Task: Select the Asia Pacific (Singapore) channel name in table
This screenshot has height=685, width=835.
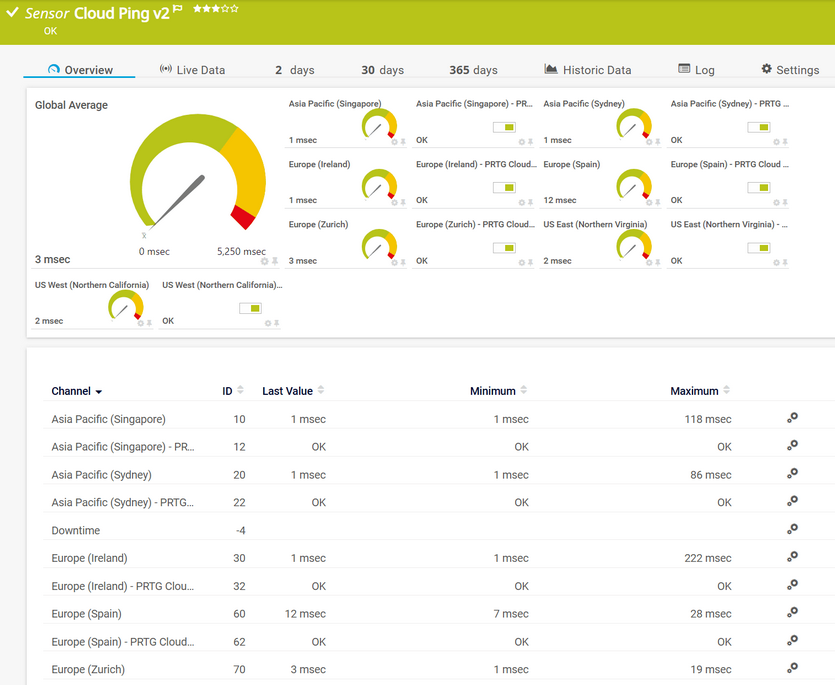Action: (x=109, y=419)
